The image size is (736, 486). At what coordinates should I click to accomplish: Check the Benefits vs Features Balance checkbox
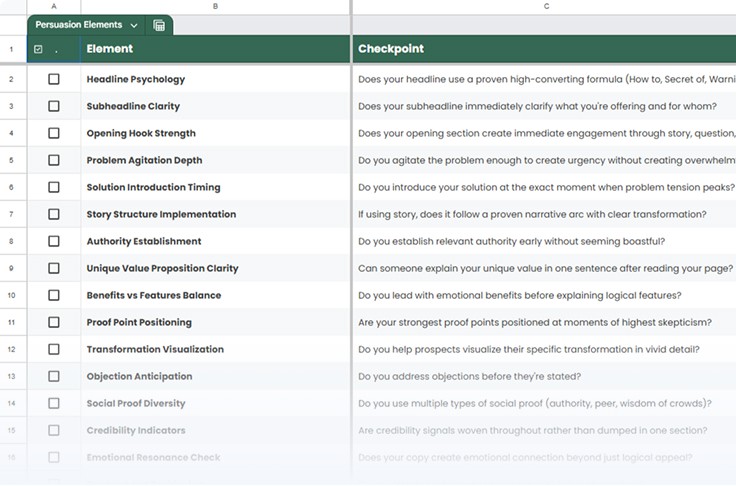[x=54, y=295]
